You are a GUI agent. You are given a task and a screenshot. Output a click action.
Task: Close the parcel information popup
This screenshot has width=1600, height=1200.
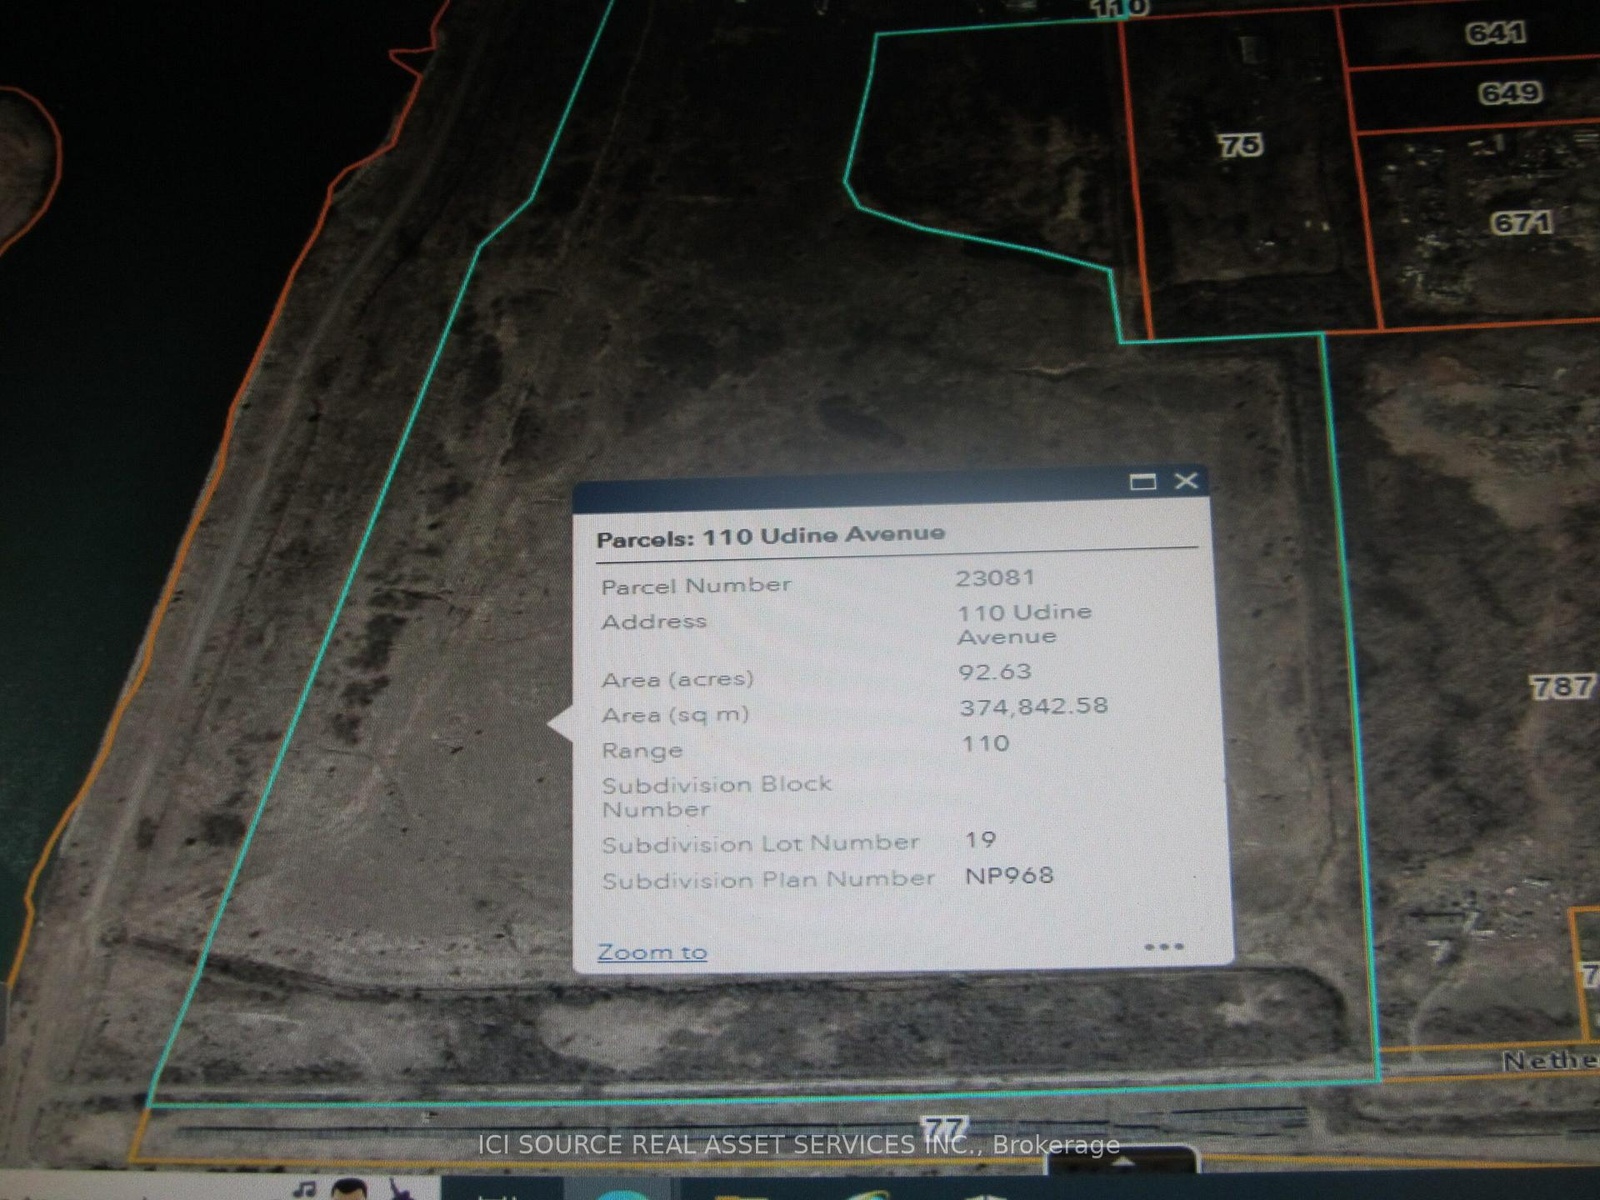click(x=1186, y=481)
